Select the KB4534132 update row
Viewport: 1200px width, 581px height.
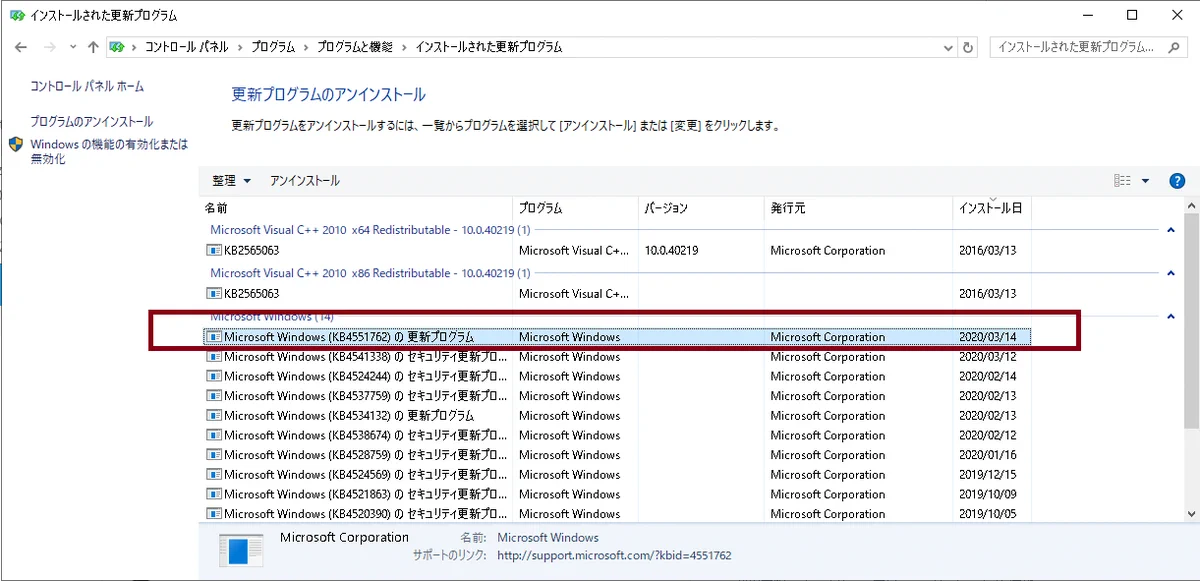[617, 416]
